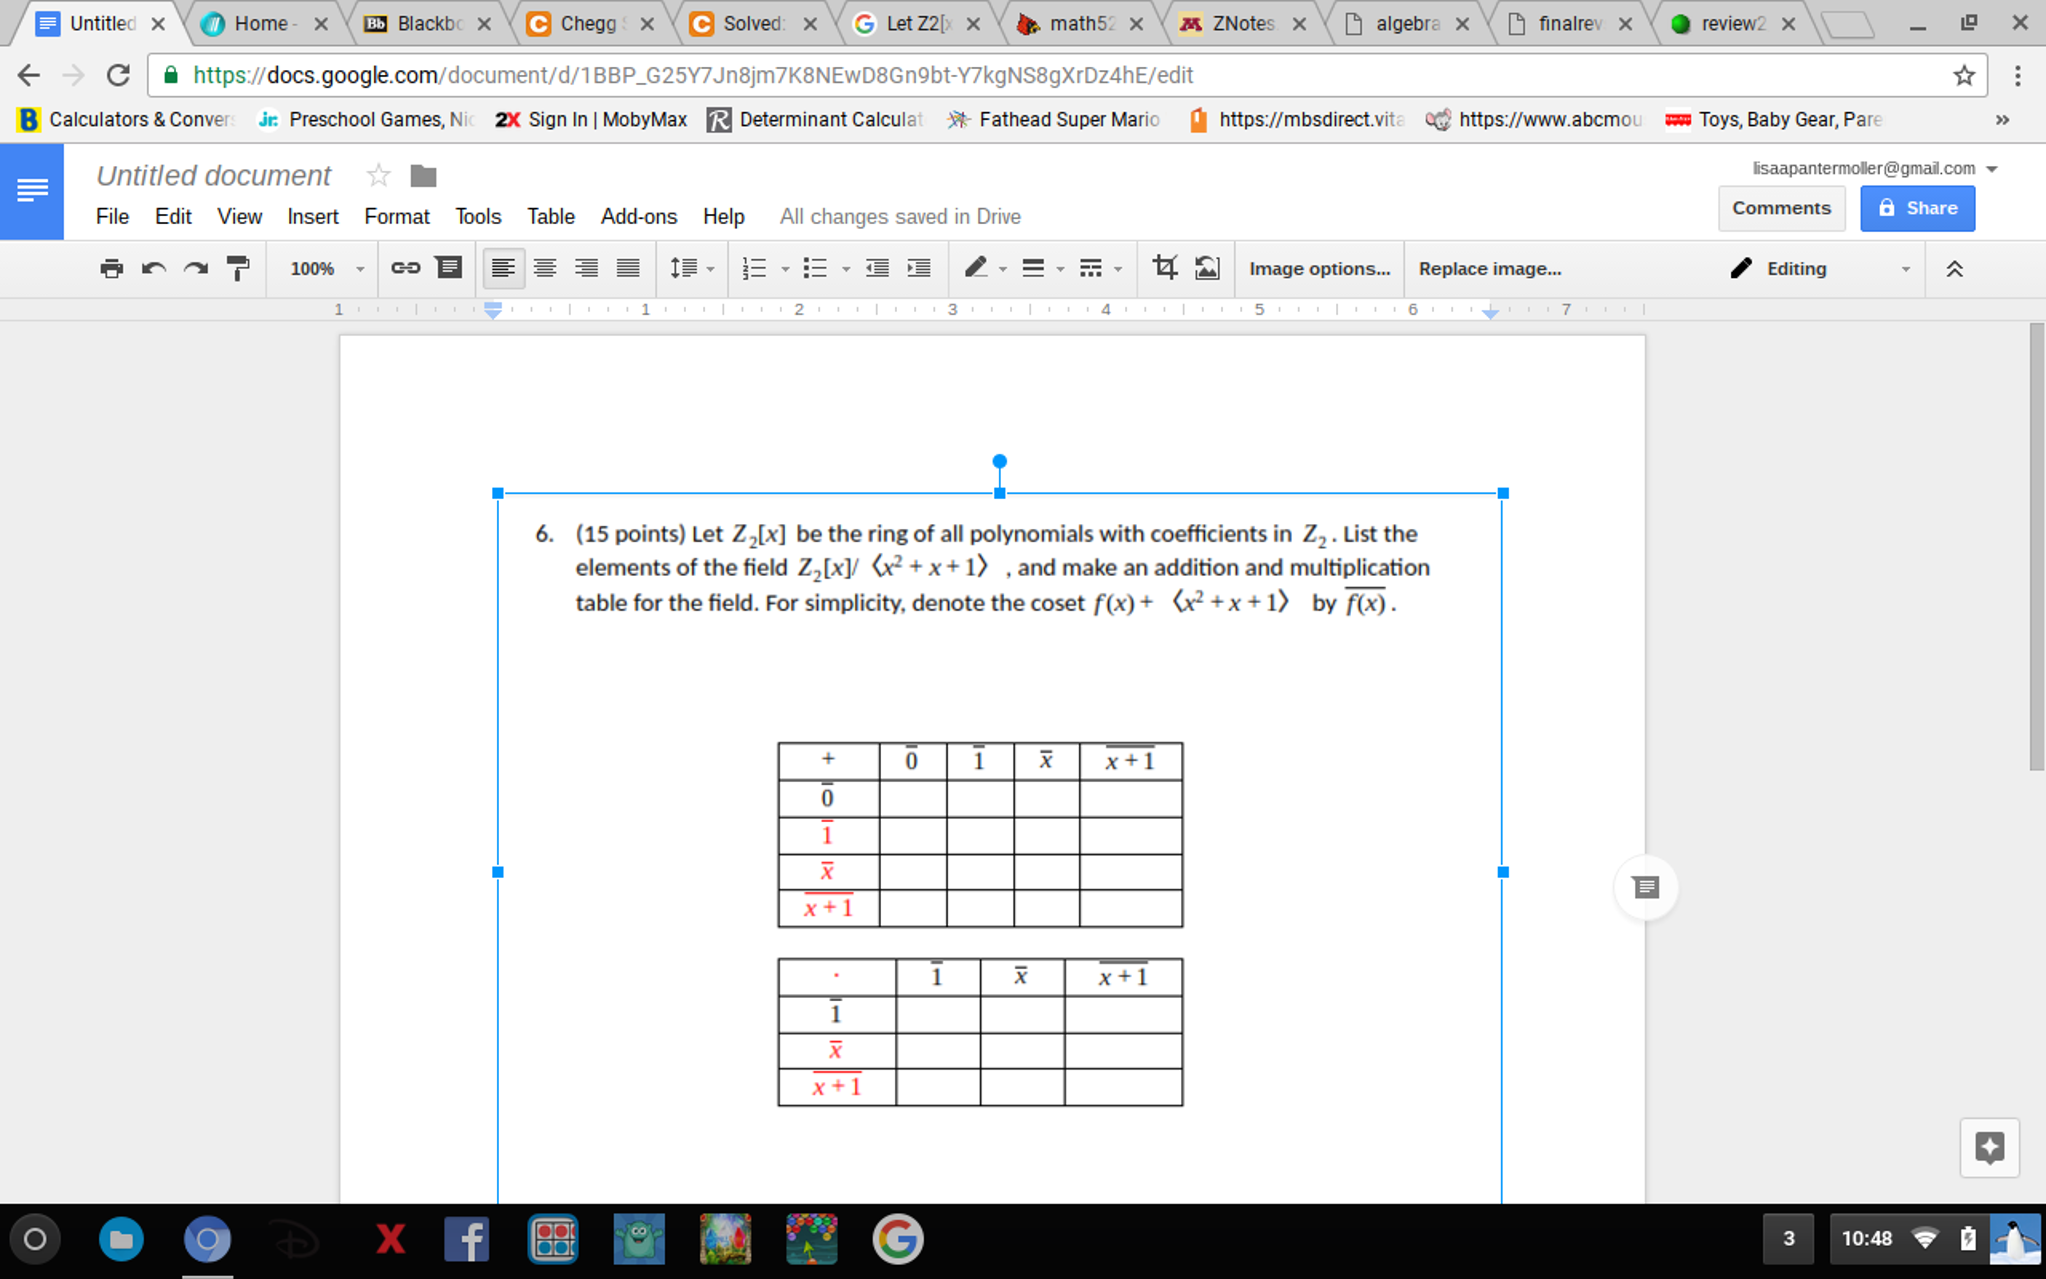Click the Image options button
This screenshot has width=2046, height=1279.
coord(1319,268)
